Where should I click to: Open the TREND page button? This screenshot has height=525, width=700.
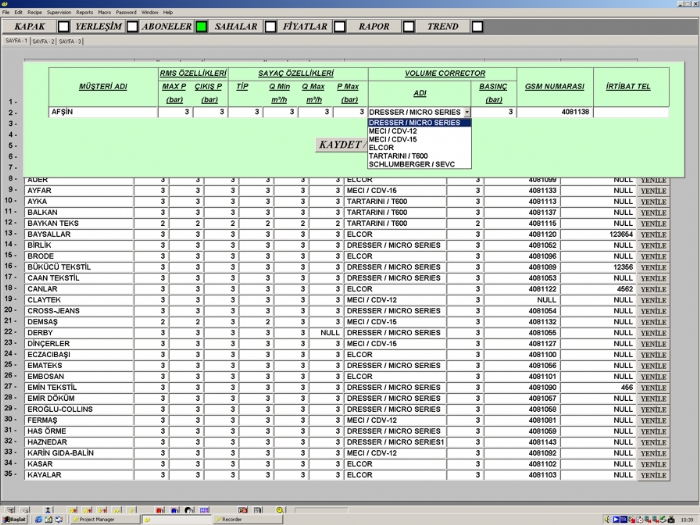coord(443,27)
